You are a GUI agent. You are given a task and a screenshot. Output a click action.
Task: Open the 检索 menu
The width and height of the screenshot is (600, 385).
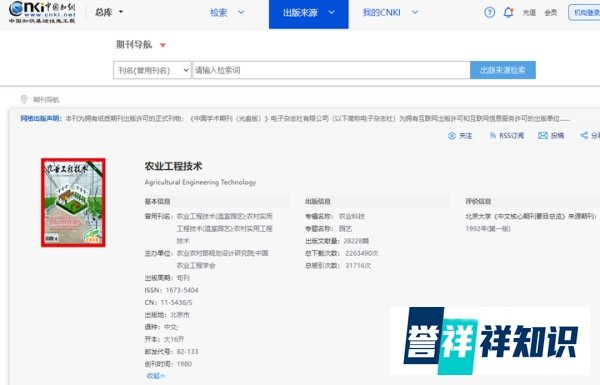click(x=219, y=13)
